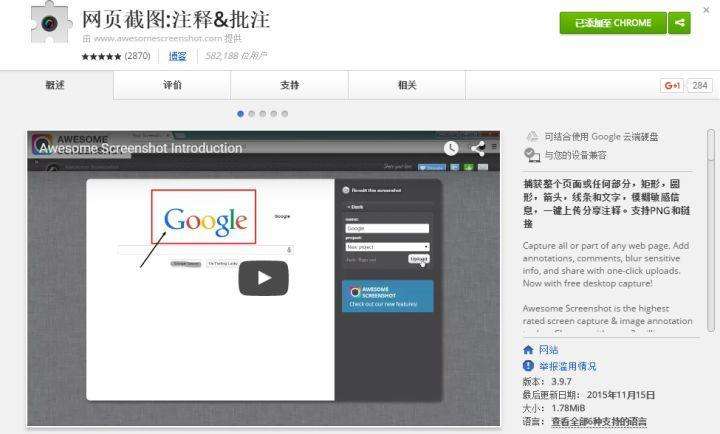The image size is (720, 434).
Task: Click the five-star rating (2870)
Action: [116, 56]
